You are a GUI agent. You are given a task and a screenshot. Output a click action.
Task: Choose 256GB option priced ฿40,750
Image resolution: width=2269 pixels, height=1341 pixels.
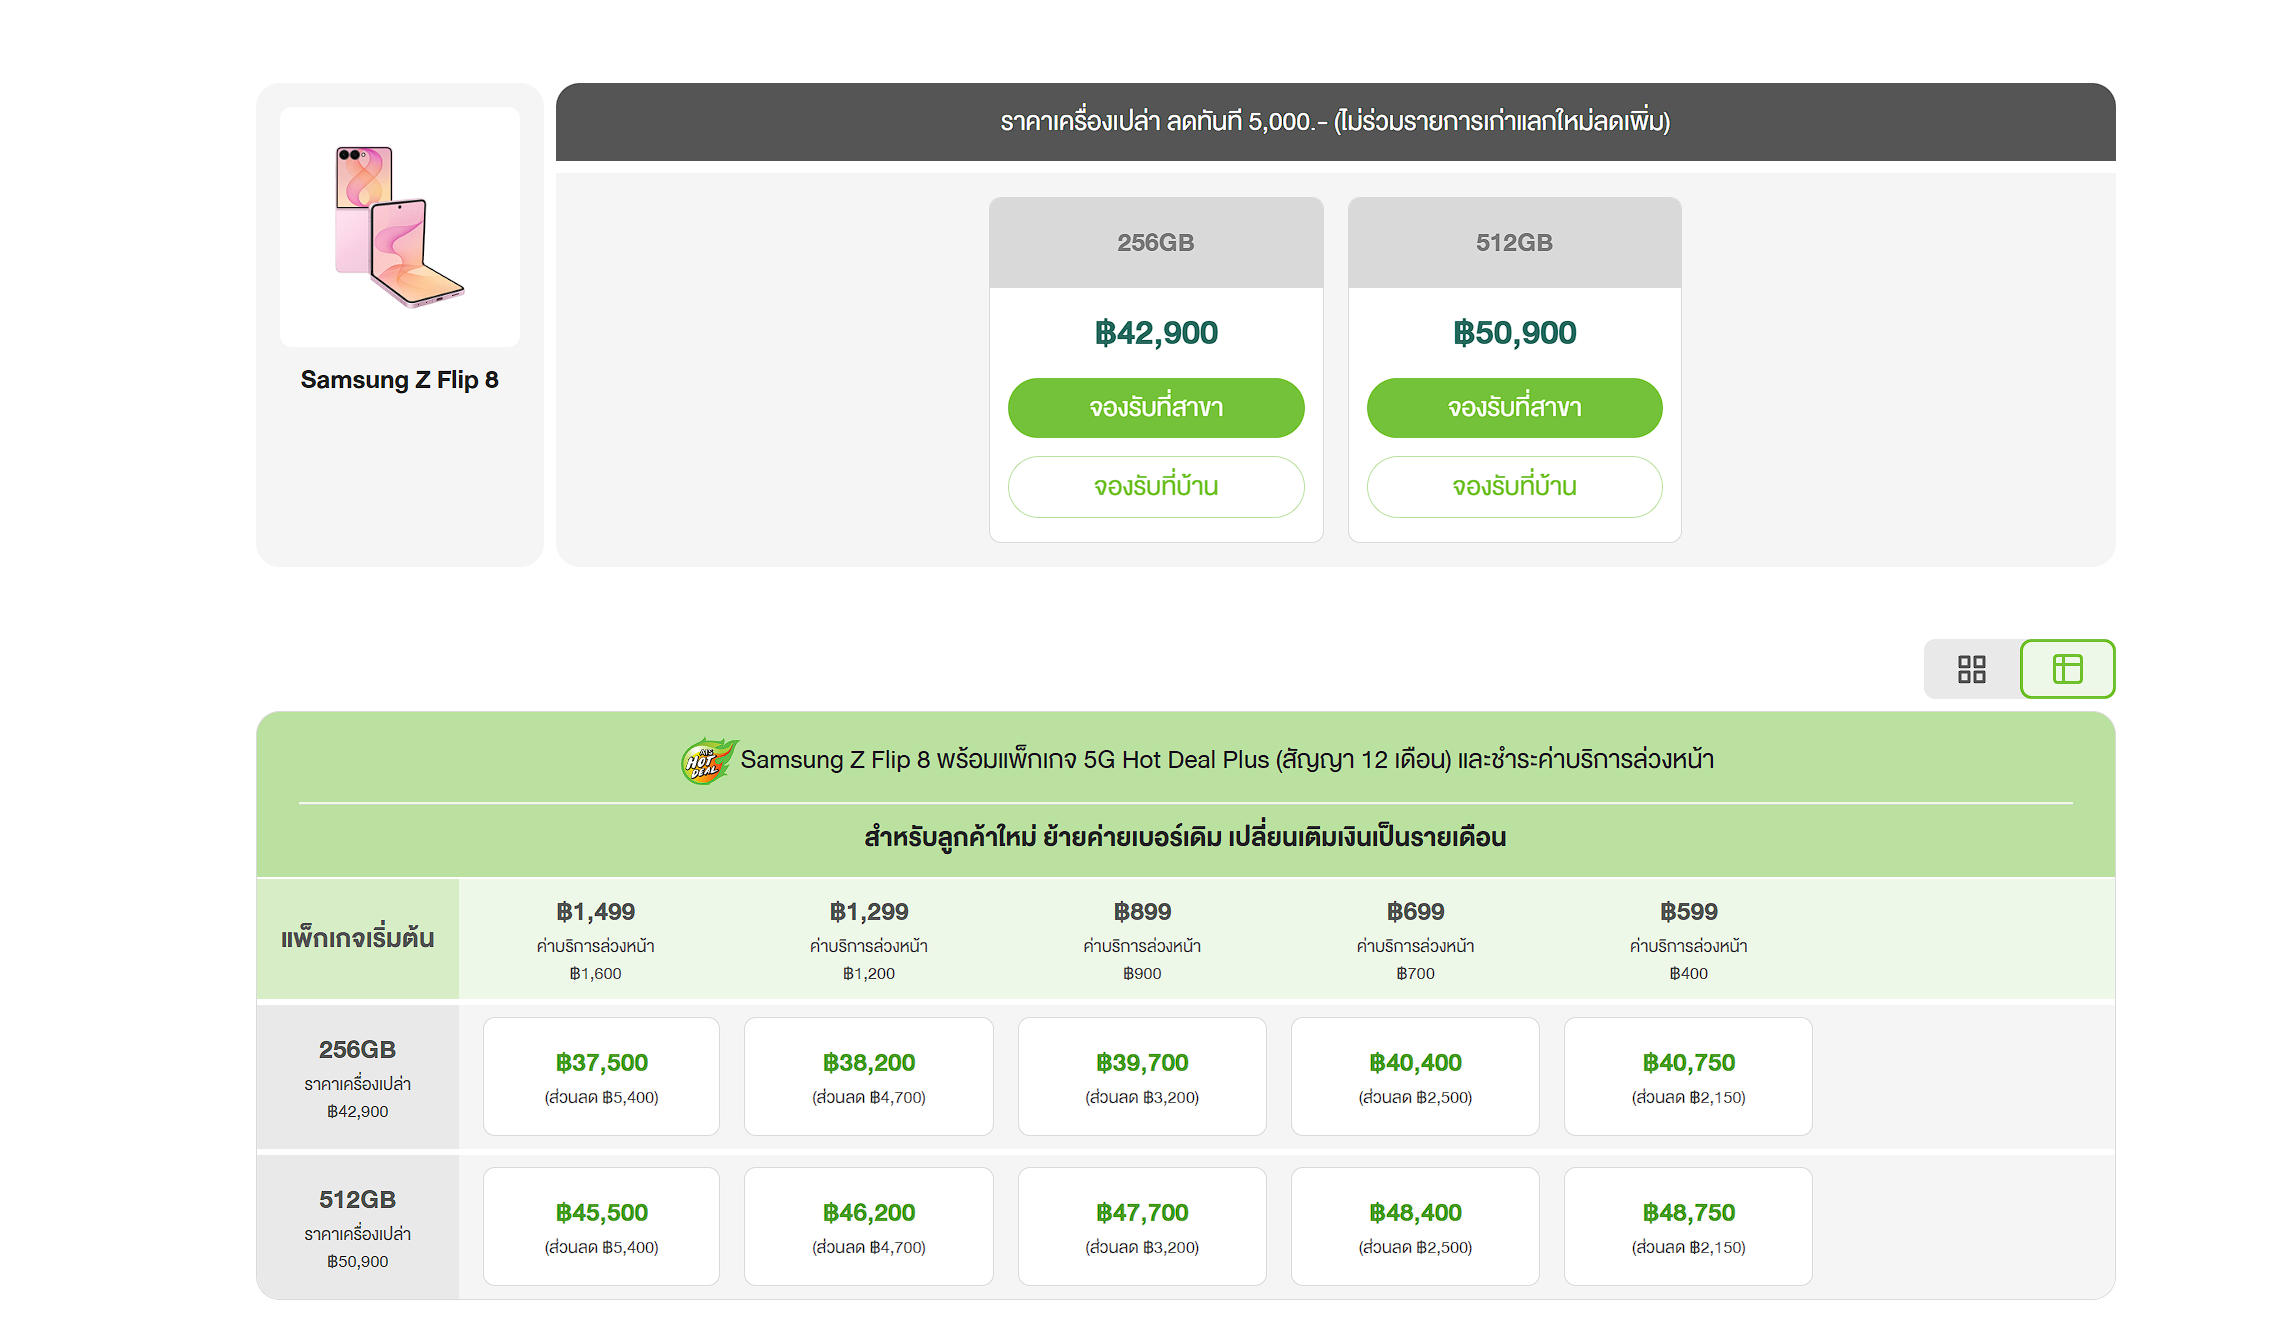tap(1688, 1077)
